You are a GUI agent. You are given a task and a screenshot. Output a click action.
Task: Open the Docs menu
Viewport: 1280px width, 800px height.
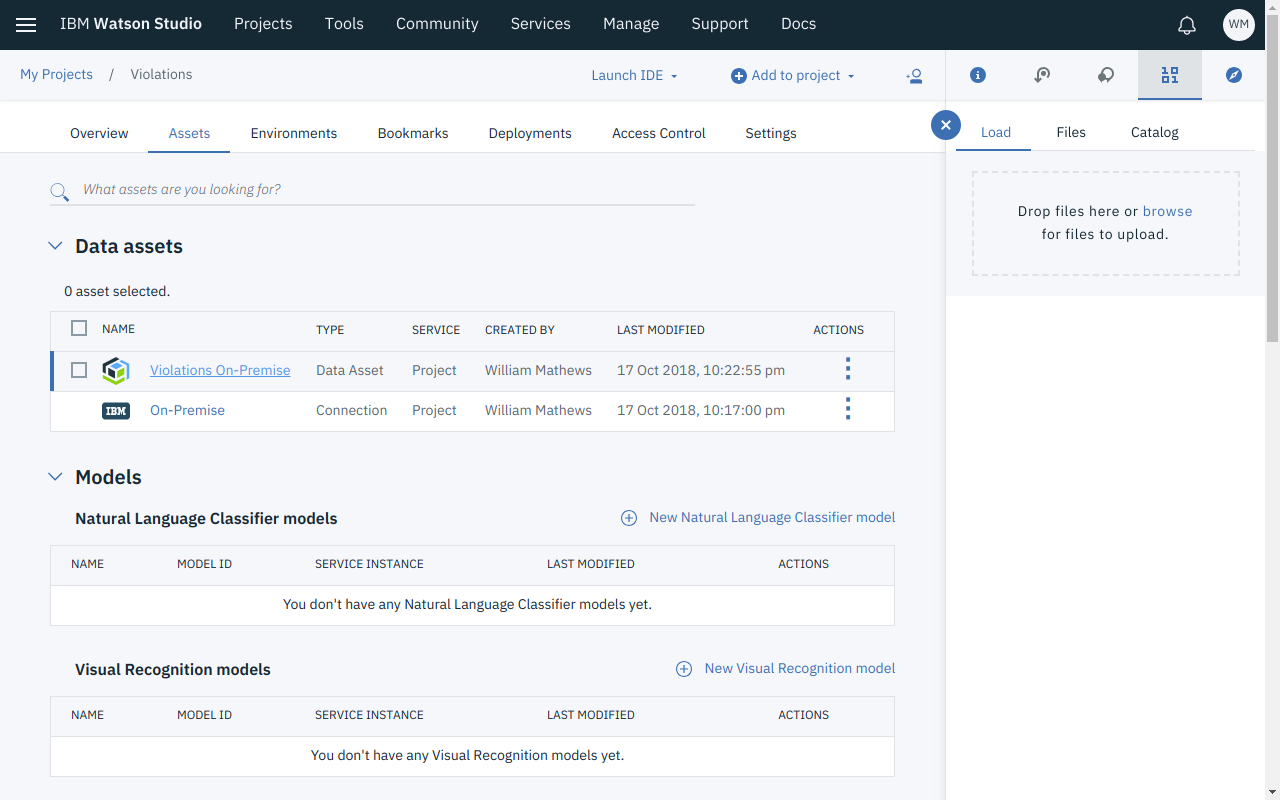798,24
